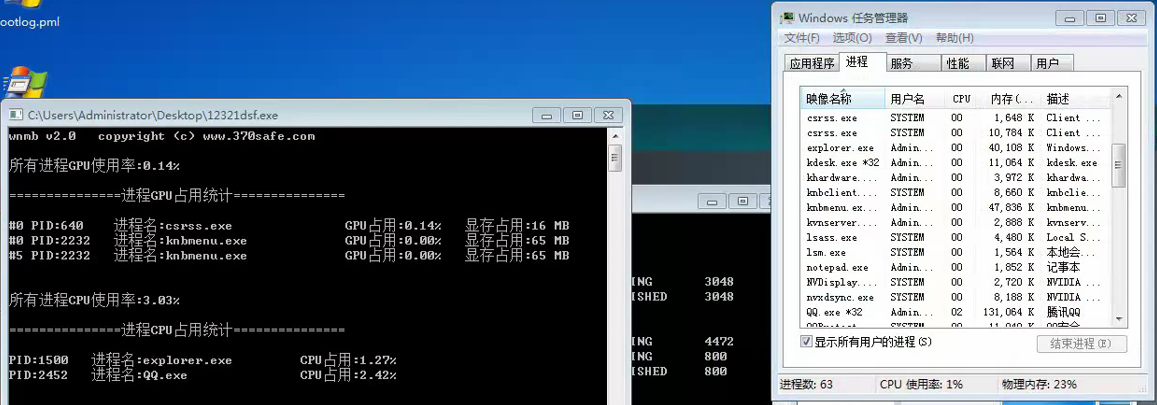
Task: Minimize the 12321dsf.exe console window
Action: click(x=546, y=115)
